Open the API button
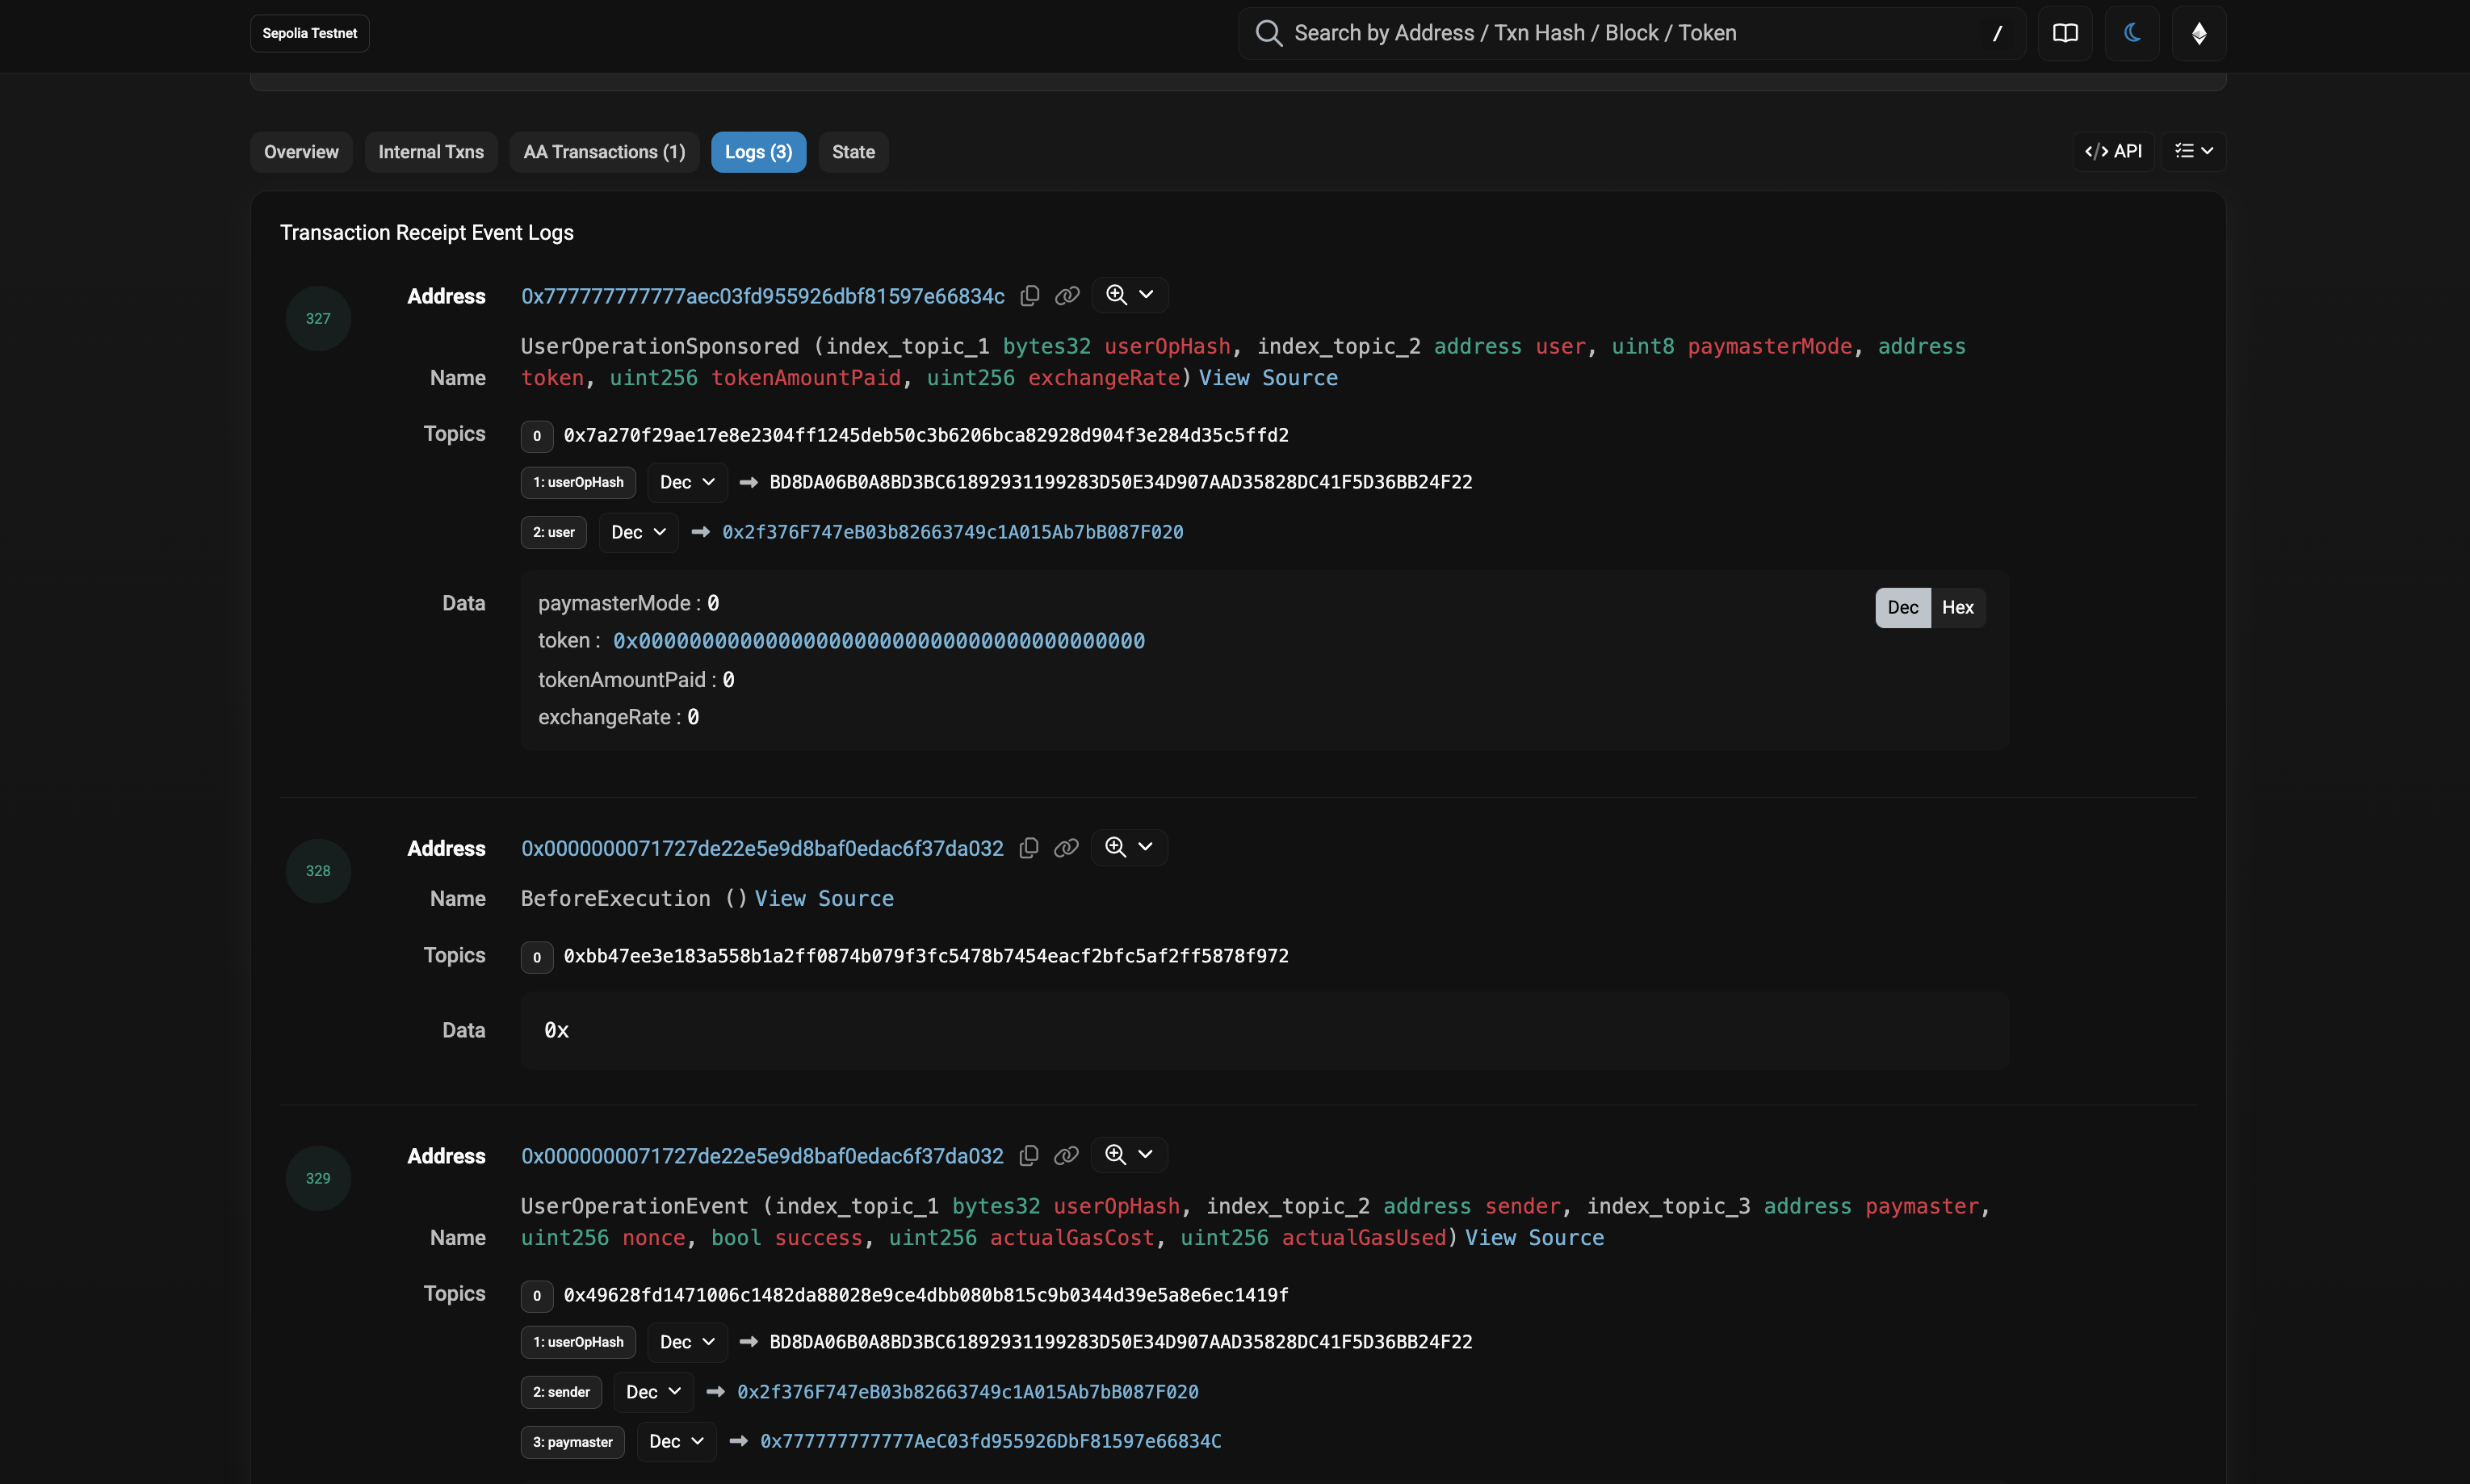Screen dimensions: 2470x1484 click(2114, 151)
